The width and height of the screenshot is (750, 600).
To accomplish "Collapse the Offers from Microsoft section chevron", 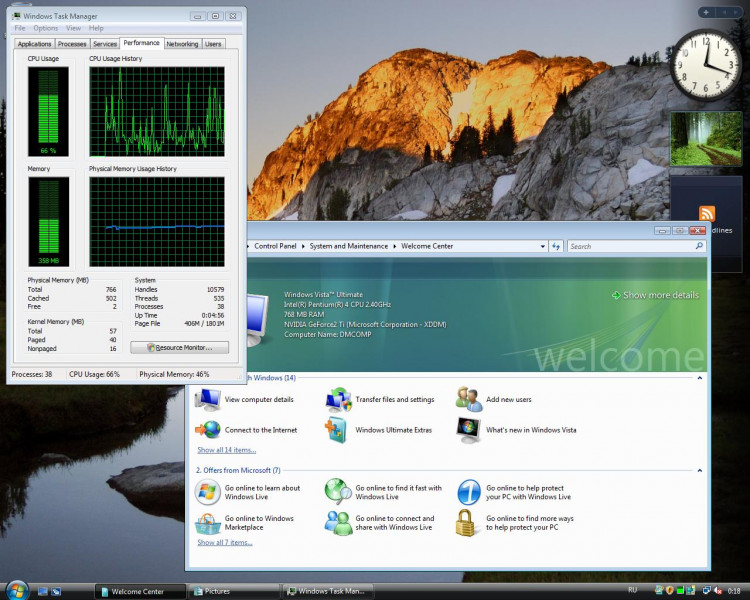I will [700, 471].
